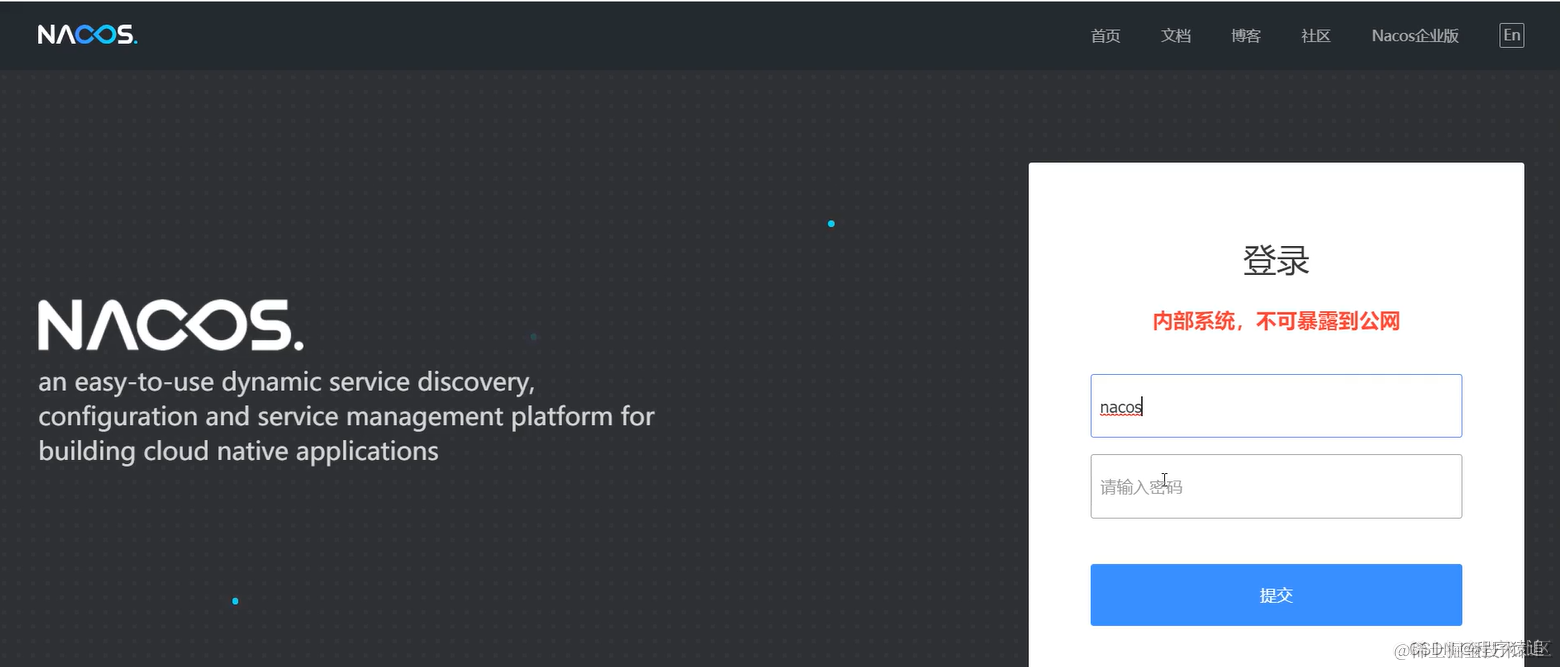Submit login with the 提交 button

click(x=1276, y=595)
